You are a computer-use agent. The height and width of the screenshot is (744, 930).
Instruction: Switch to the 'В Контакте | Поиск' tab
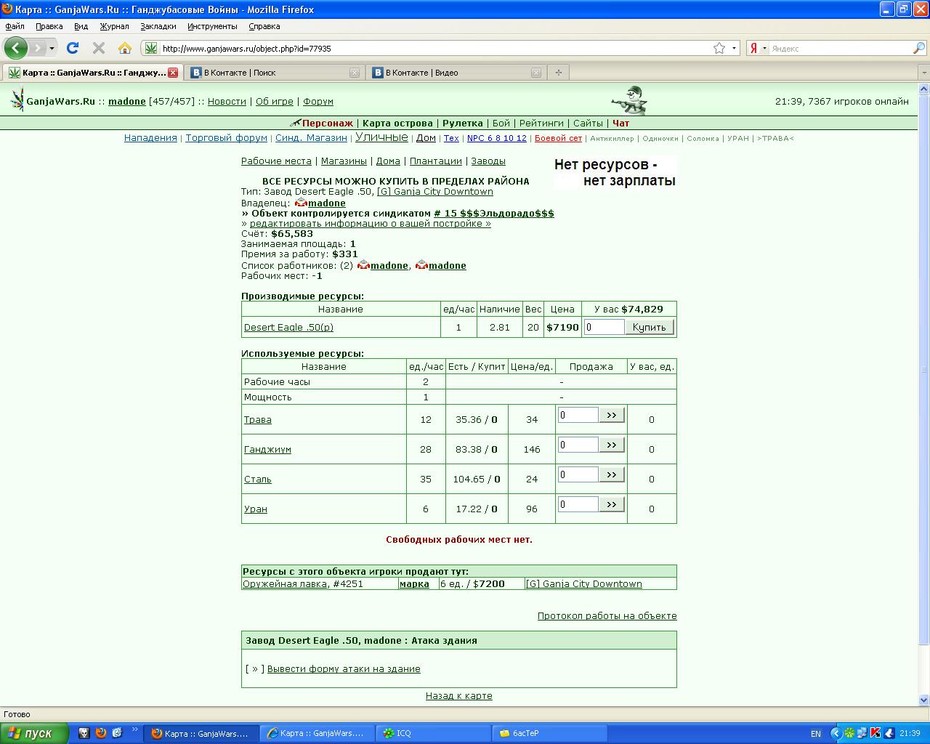pos(274,72)
